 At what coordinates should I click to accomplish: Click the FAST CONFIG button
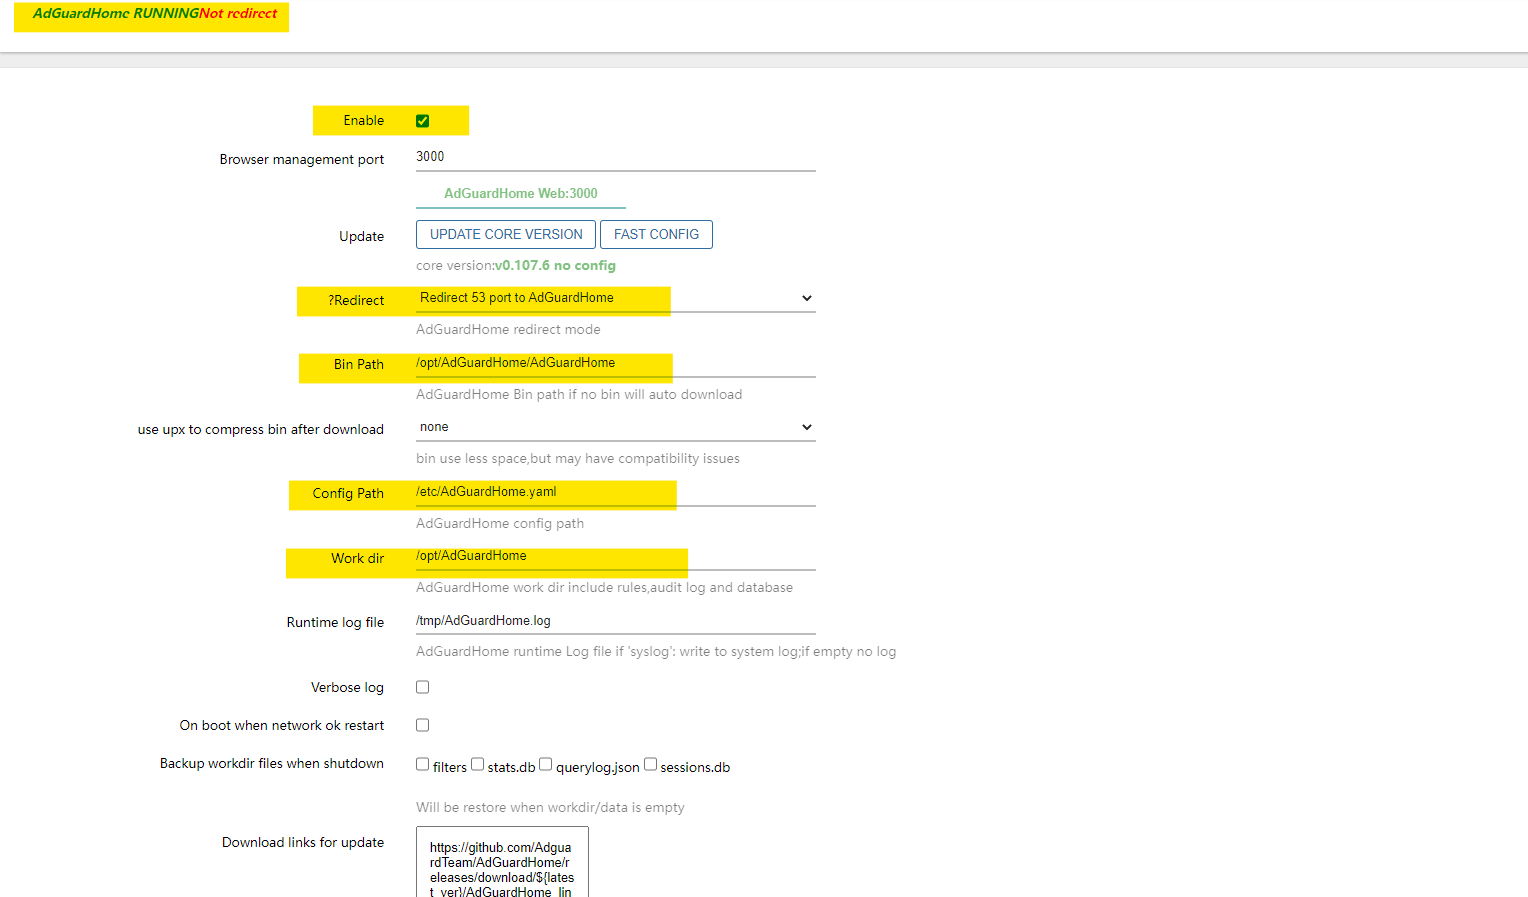(656, 234)
